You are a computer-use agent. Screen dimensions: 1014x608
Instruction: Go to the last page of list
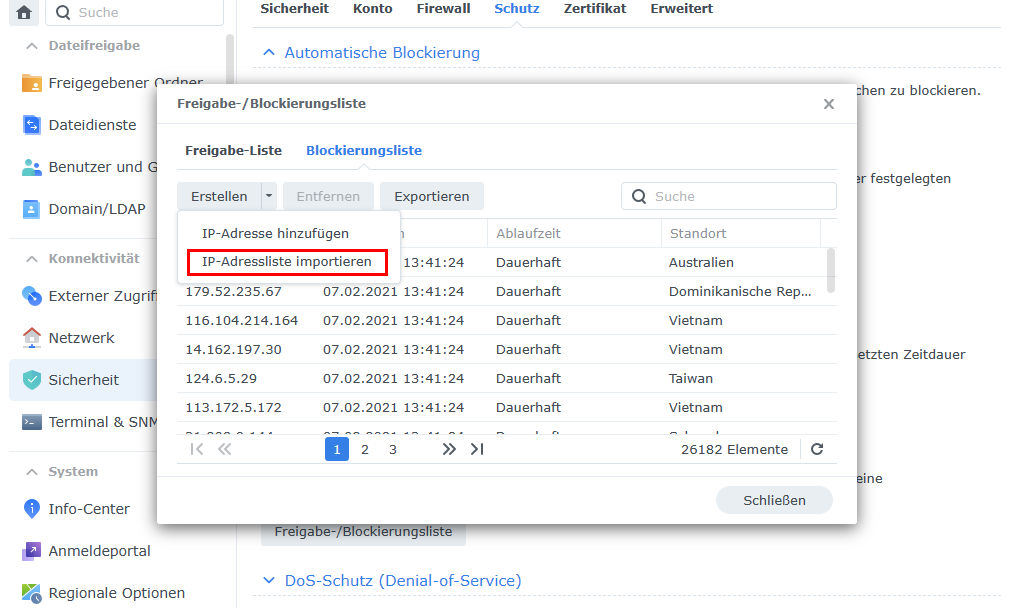477,450
